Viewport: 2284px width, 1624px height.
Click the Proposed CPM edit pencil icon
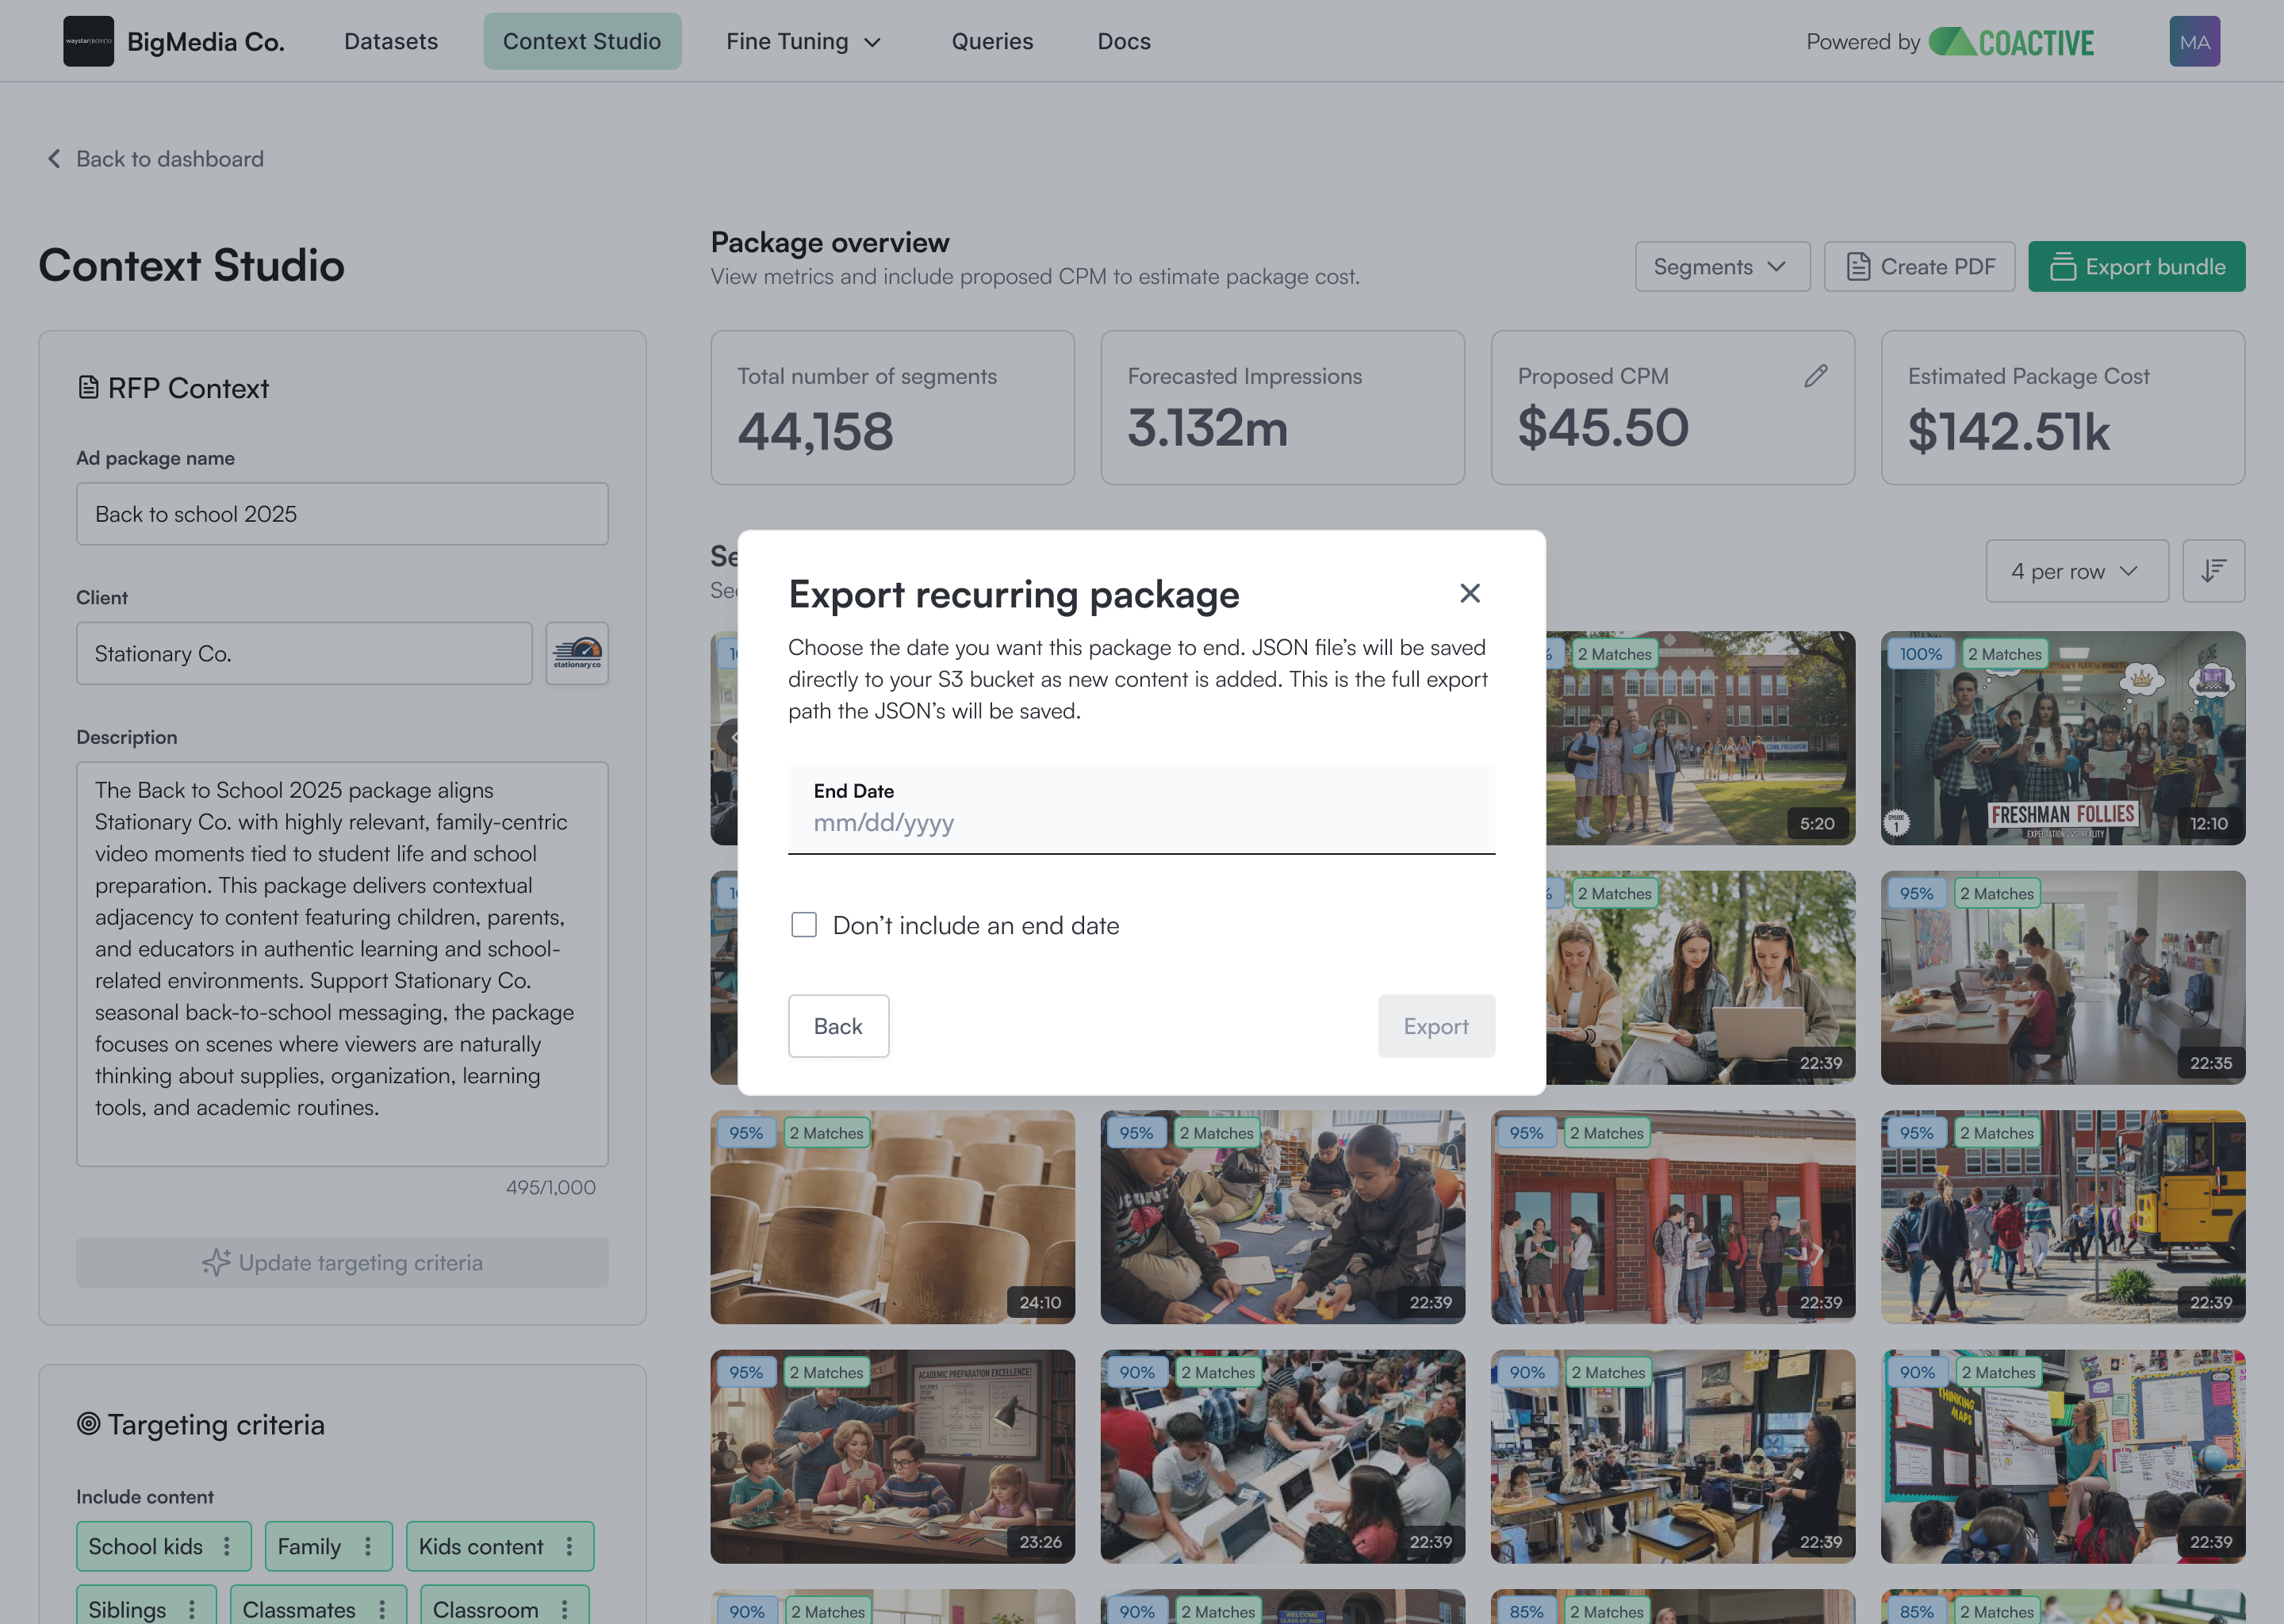point(1816,376)
